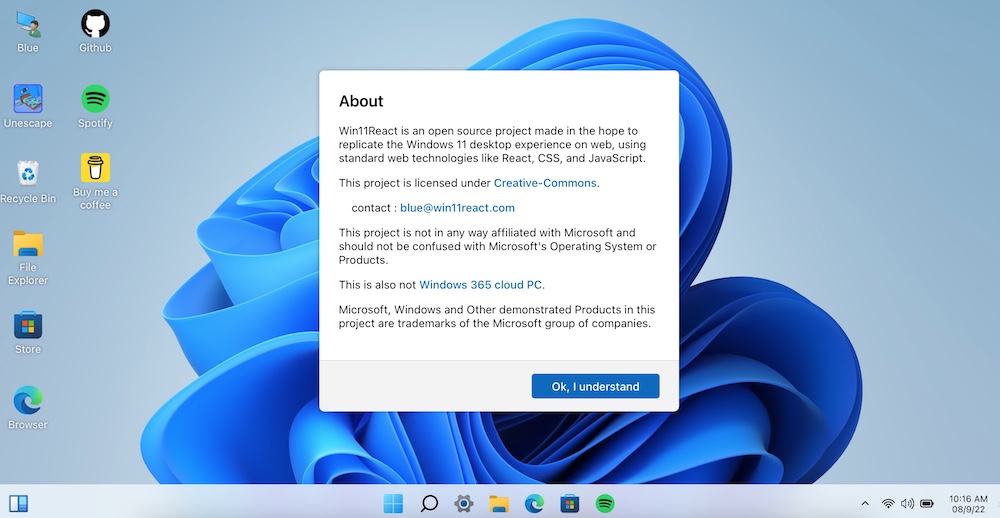Open taskbar Search magnifier
Image resolution: width=1000 pixels, height=518 pixels.
click(x=429, y=503)
